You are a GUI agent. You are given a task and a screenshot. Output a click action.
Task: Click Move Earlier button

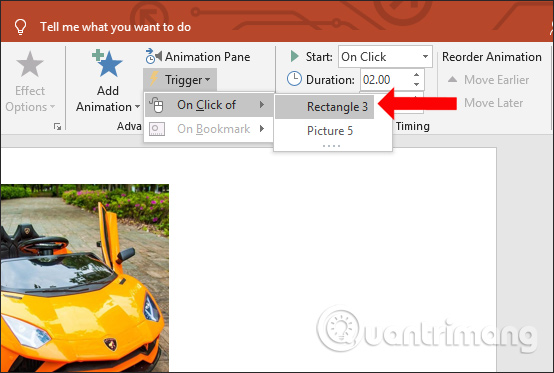[x=488, y=80]
